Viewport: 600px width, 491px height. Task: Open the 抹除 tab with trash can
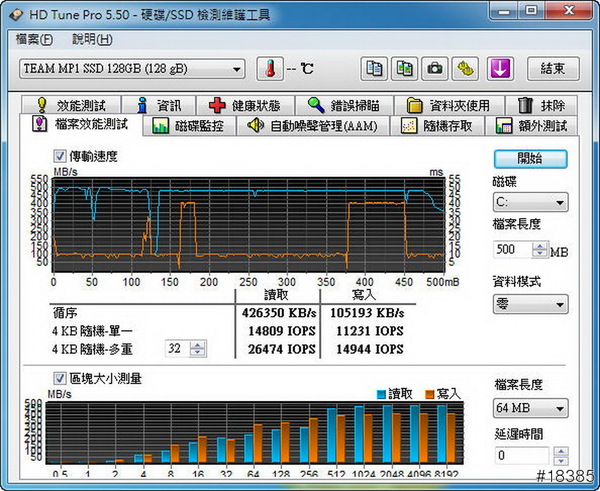(x=540, y=105)
